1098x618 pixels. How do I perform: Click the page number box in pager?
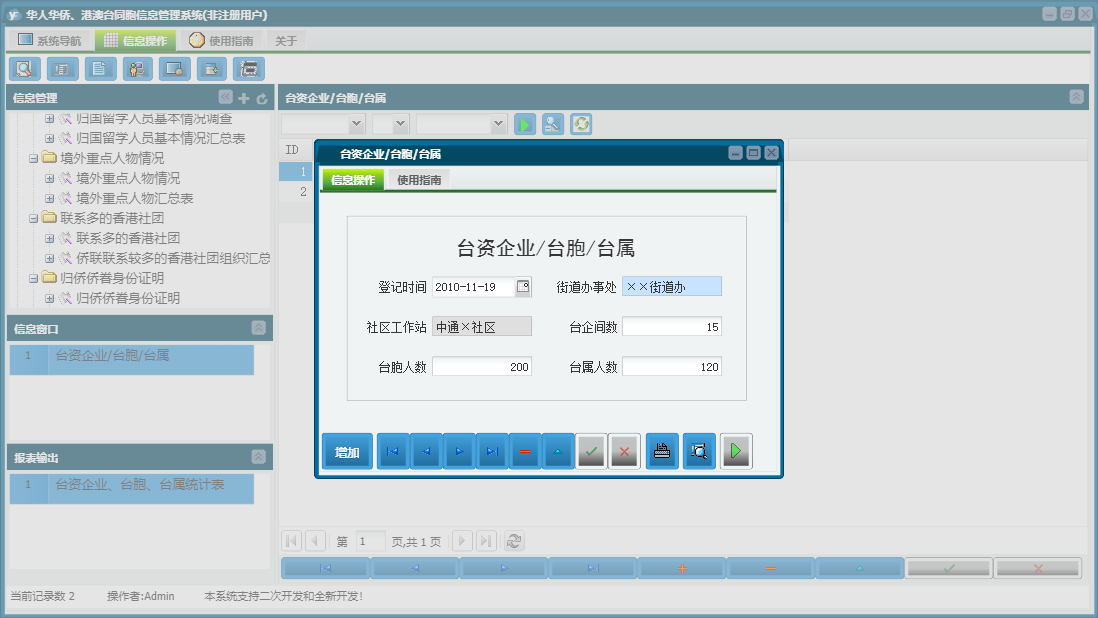pyautogui.click(x=370, y=541)
